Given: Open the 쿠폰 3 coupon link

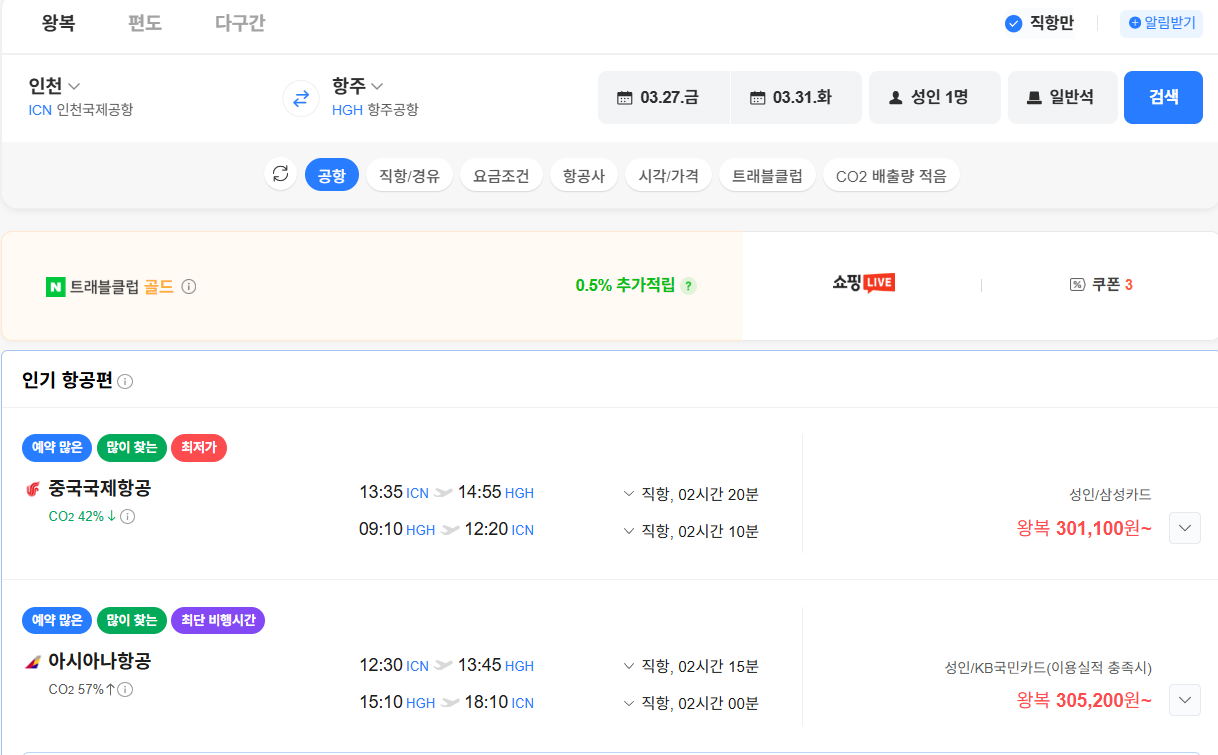Looking at the screenshot, I should pos(1101,285).
